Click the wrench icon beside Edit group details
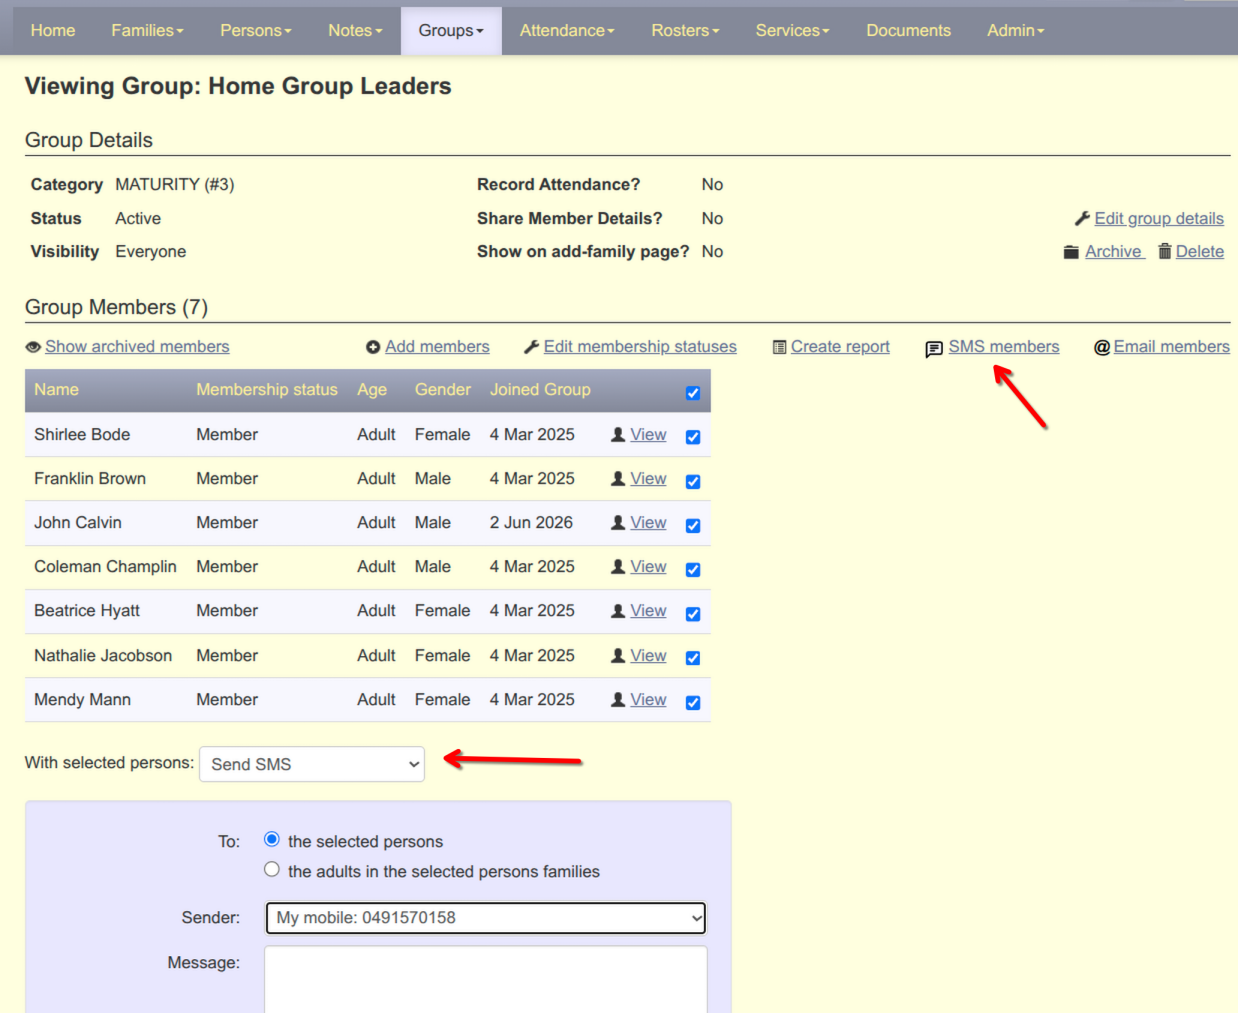1238x1013 pixels. point(1082,218)
